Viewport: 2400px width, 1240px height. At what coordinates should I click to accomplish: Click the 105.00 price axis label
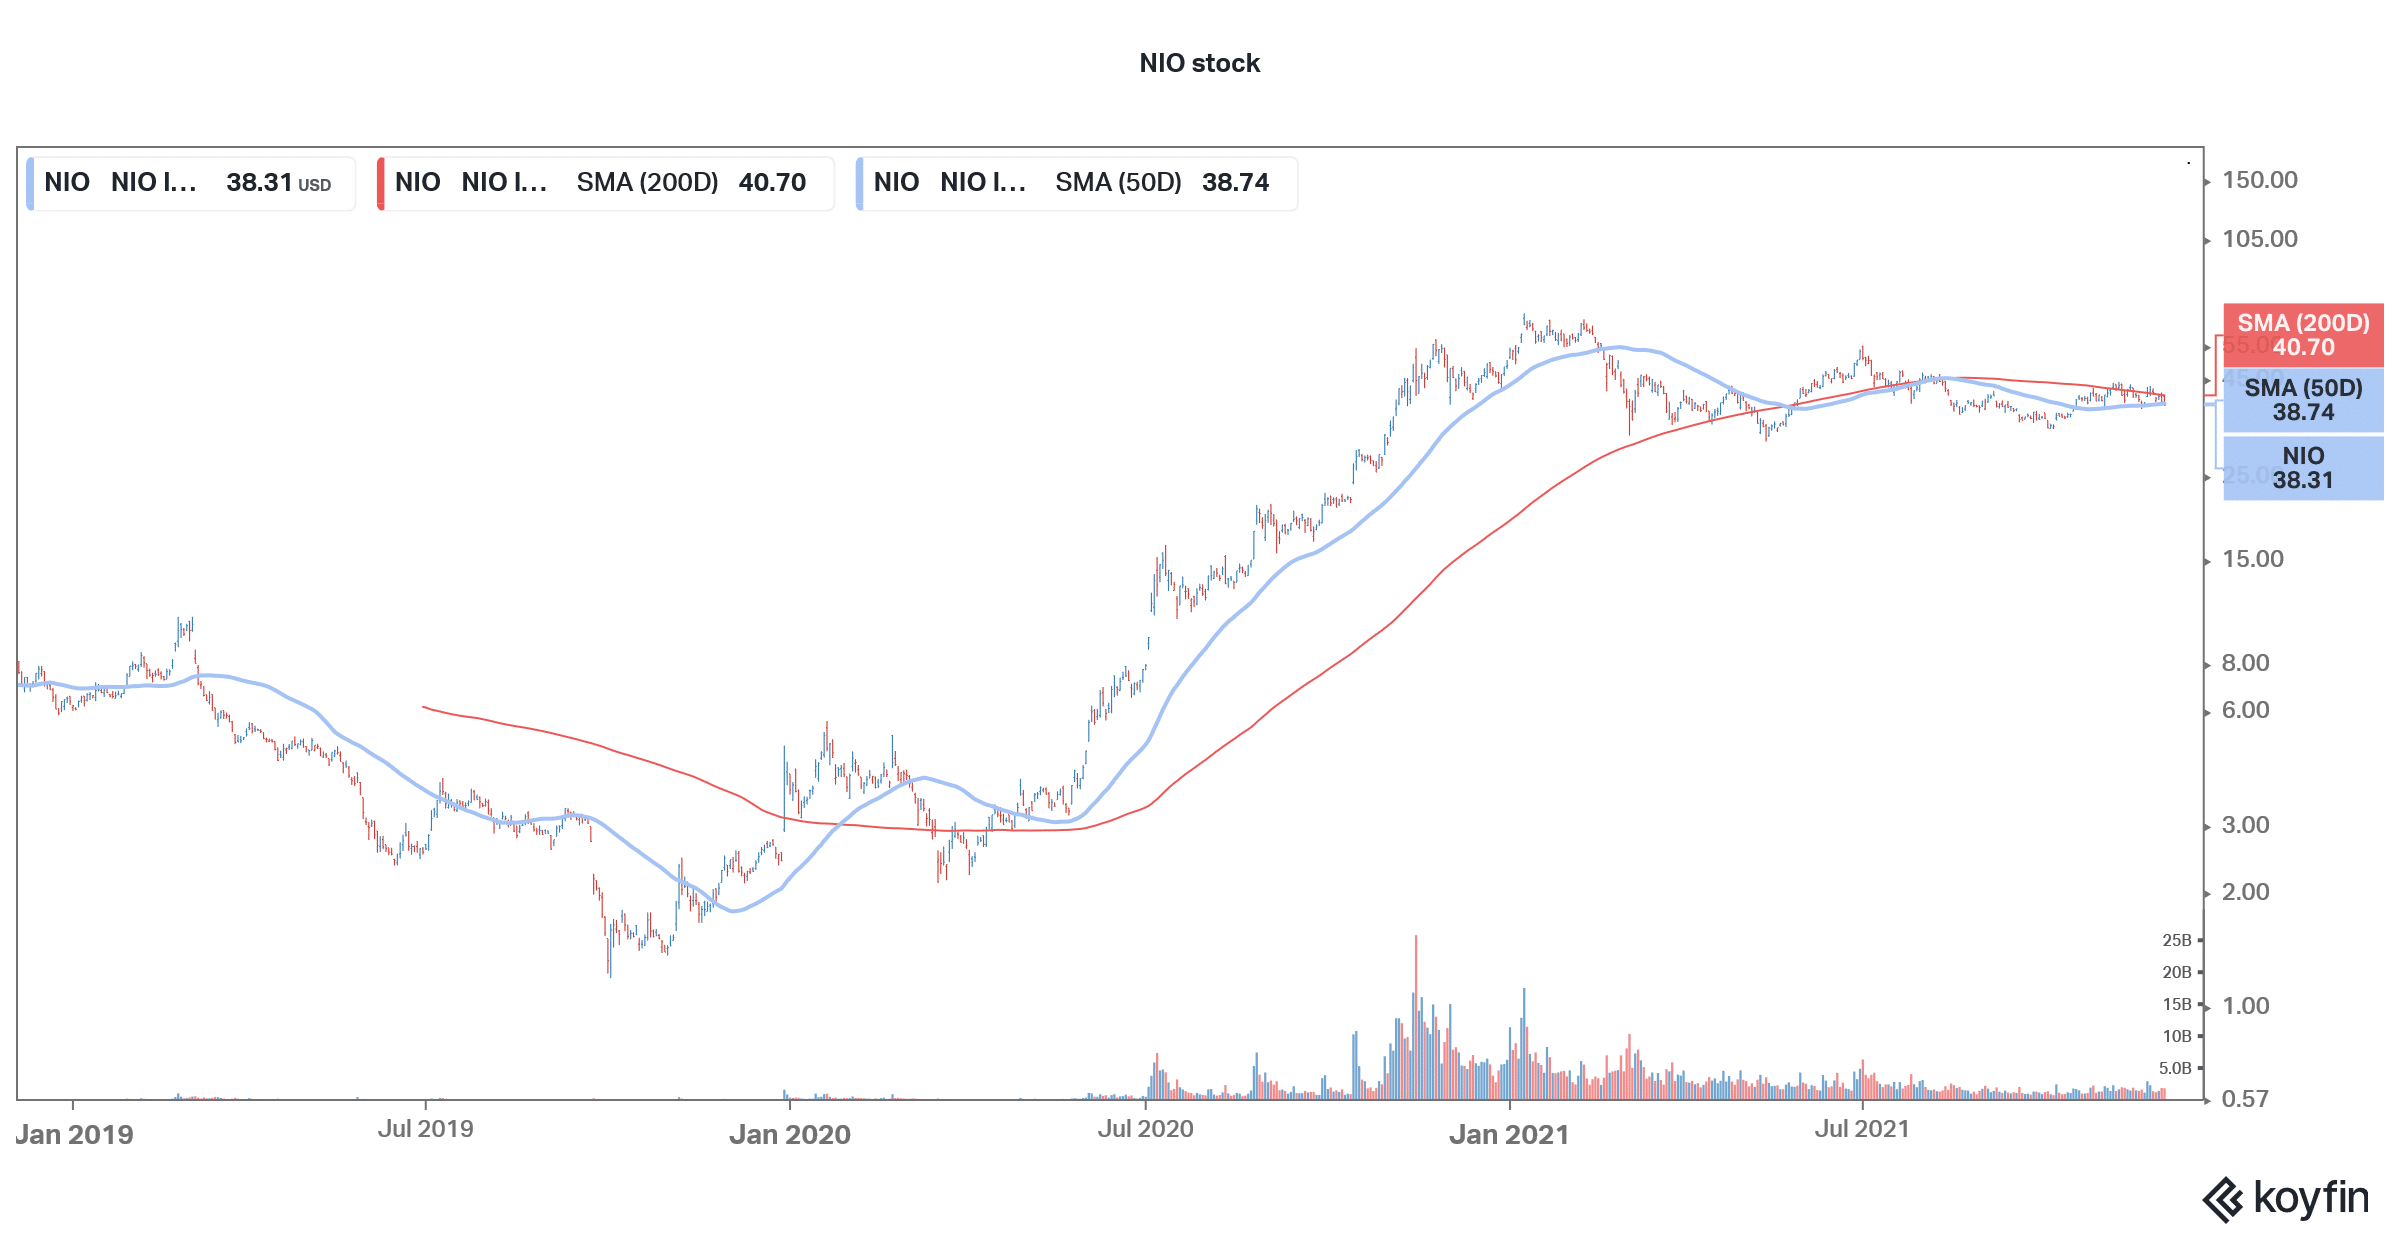pyautogui.click(x=2259, y=239)
